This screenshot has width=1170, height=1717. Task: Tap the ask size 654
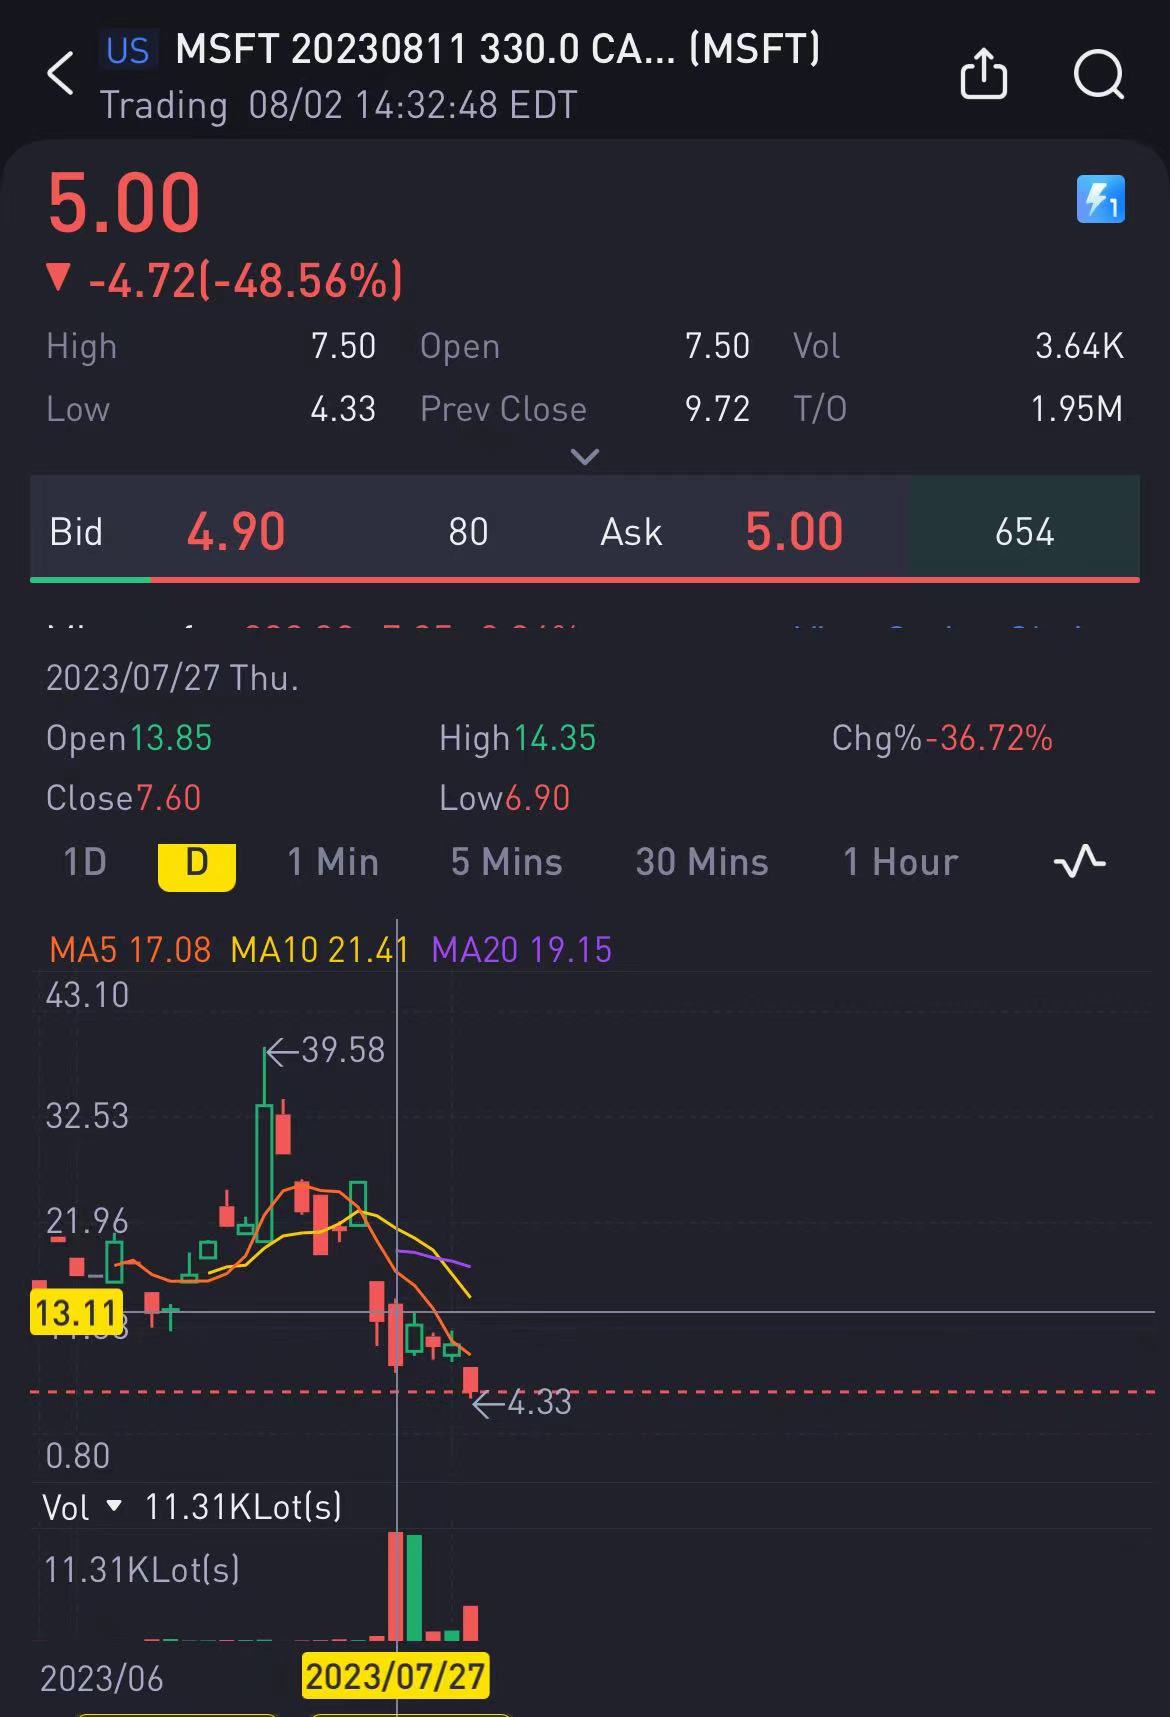pos(1024,532)
